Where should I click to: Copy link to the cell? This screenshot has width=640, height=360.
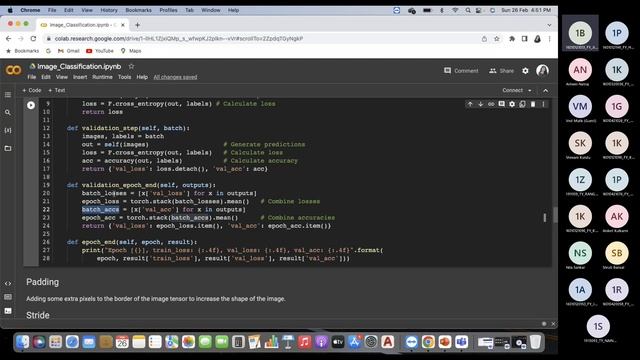(x=491, y=104)
